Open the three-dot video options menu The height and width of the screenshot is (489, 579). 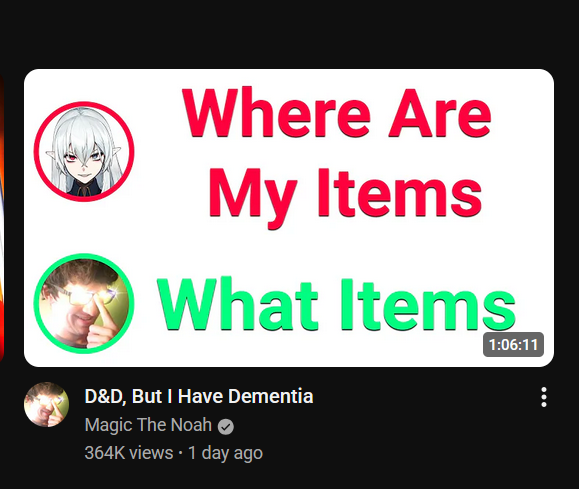pyautogui.click(x=544, y=397)
